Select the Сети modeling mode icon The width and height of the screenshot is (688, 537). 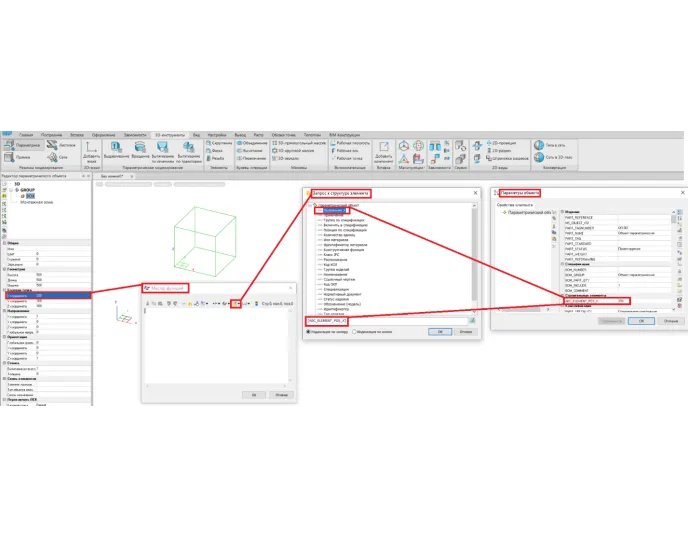point(52,157)
